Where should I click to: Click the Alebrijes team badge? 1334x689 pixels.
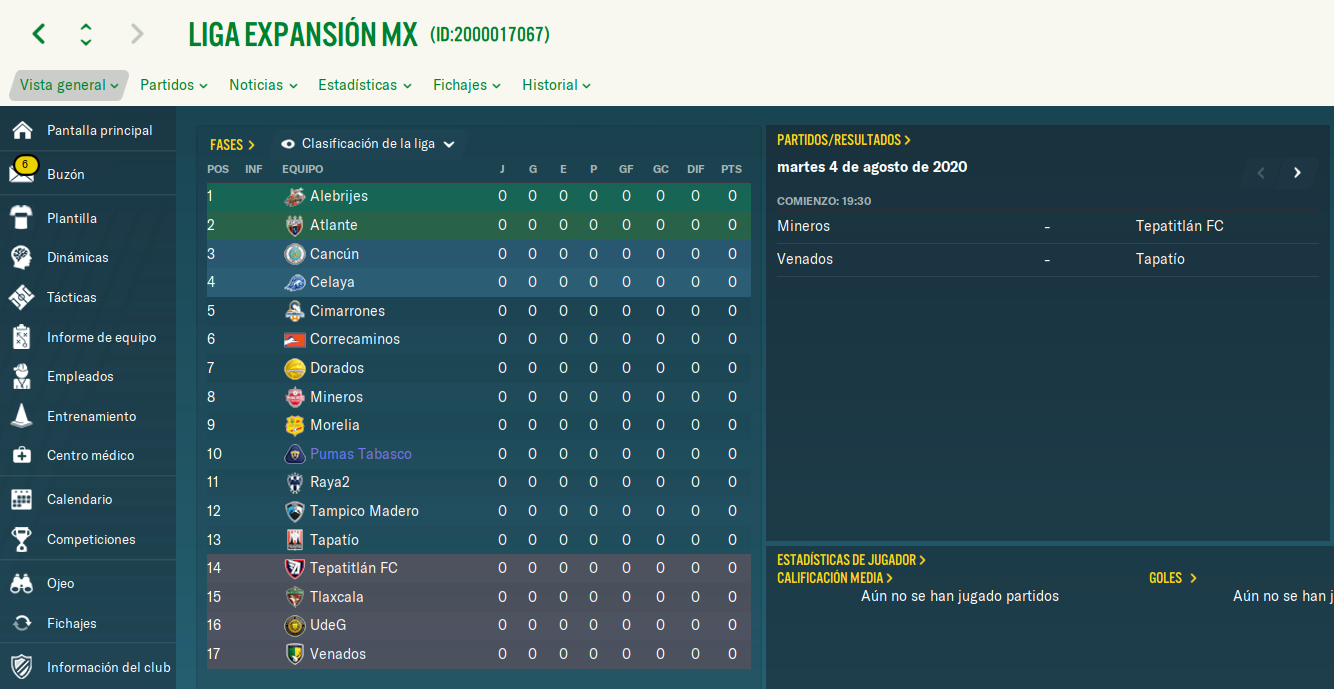(294, 196)
